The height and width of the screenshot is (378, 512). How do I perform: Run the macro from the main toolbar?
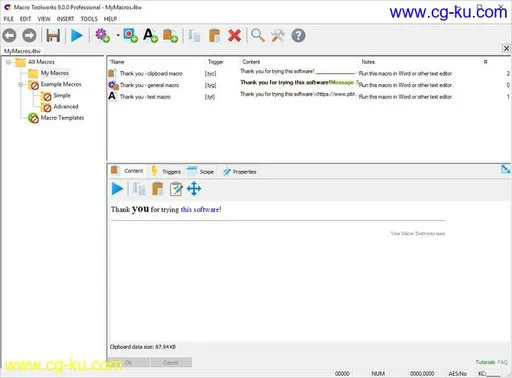pyautogui.click(x=77, y=35)
